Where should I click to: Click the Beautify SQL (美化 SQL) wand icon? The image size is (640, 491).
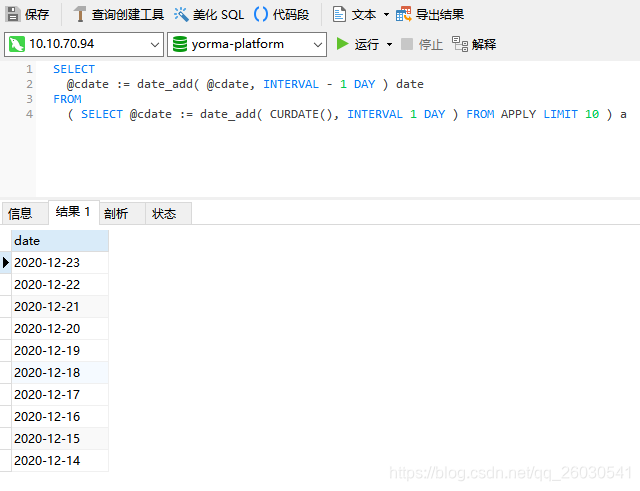[x=181, y=14]
